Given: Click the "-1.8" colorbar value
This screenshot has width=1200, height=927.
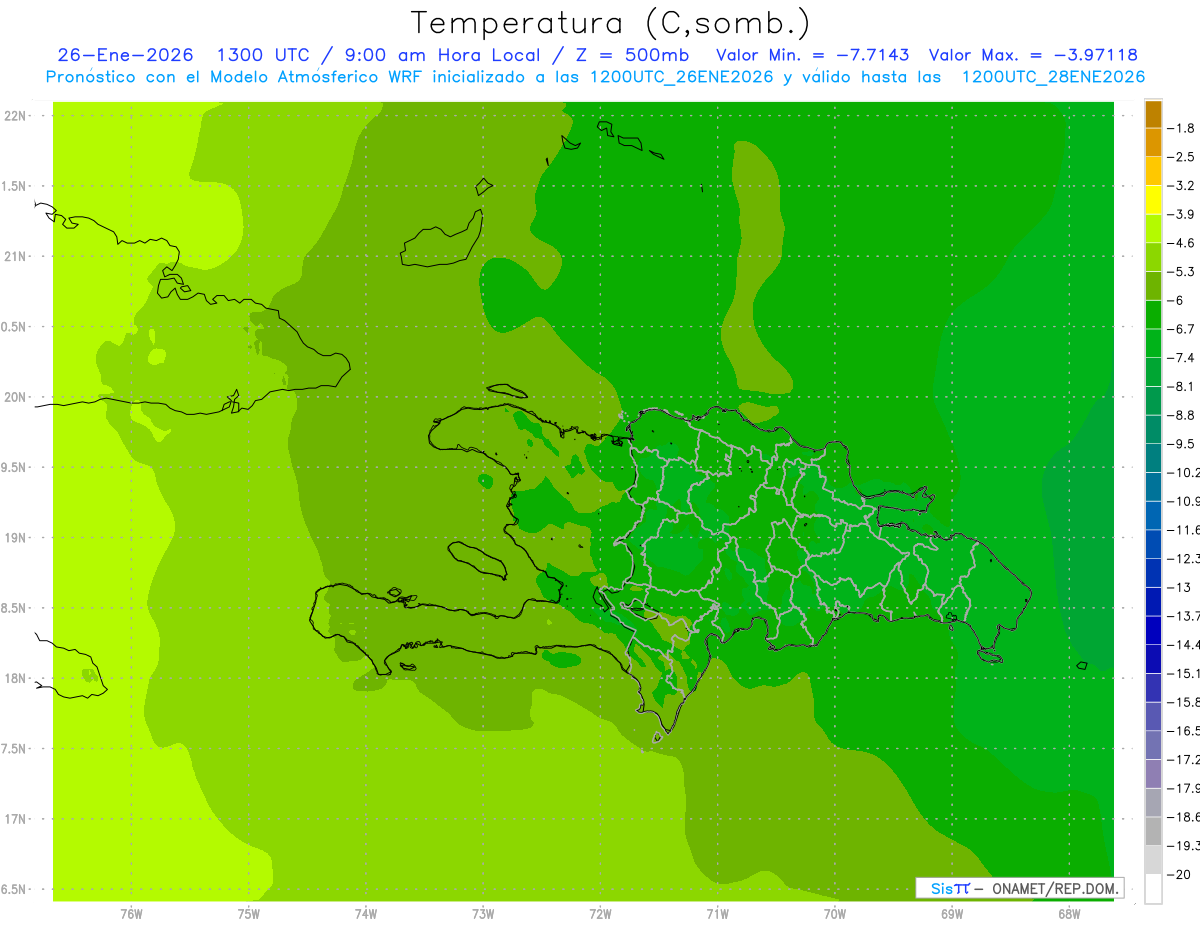Looking at the screenshot, I should [x=1181, y=128].
